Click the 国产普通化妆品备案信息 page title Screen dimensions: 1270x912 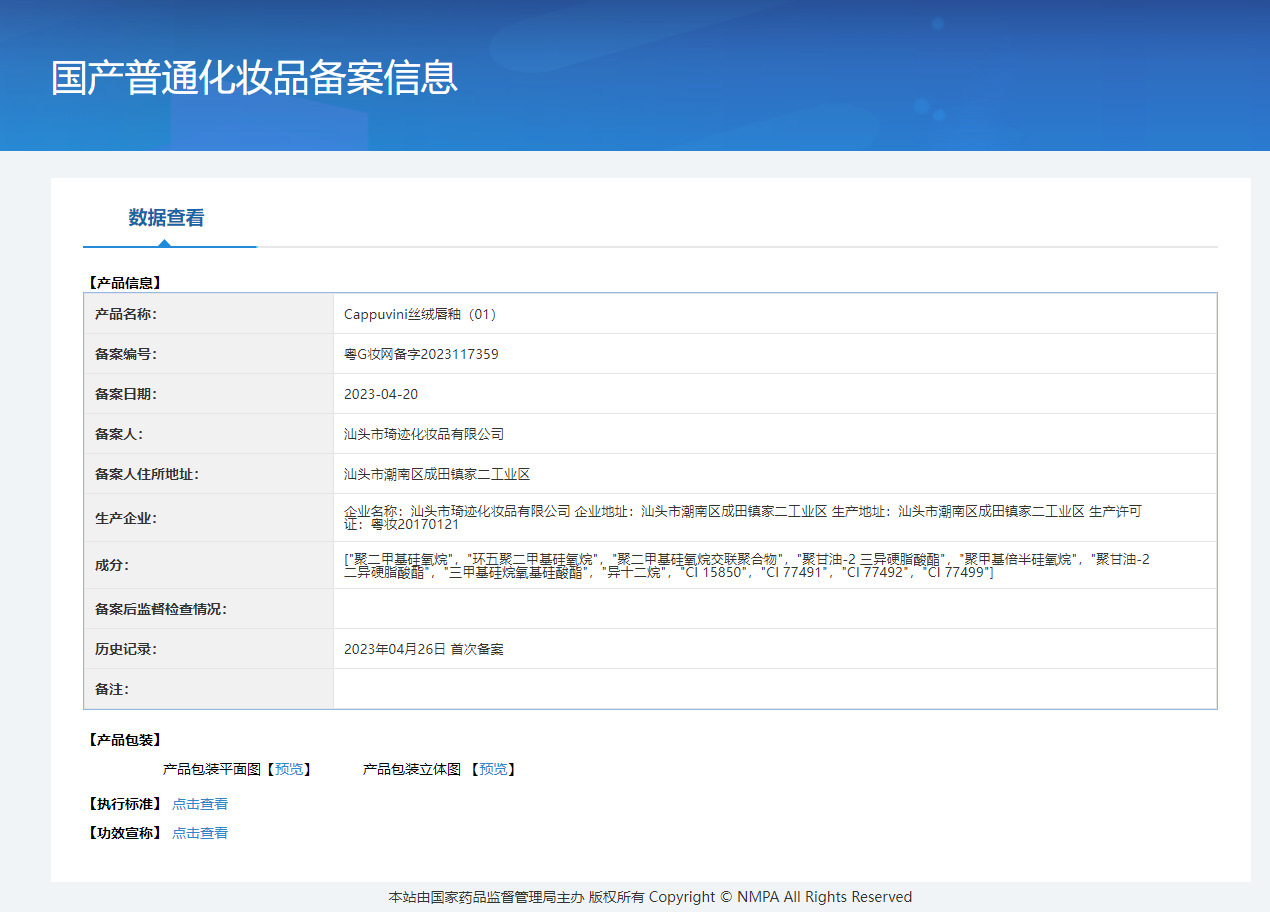[254, 78]
